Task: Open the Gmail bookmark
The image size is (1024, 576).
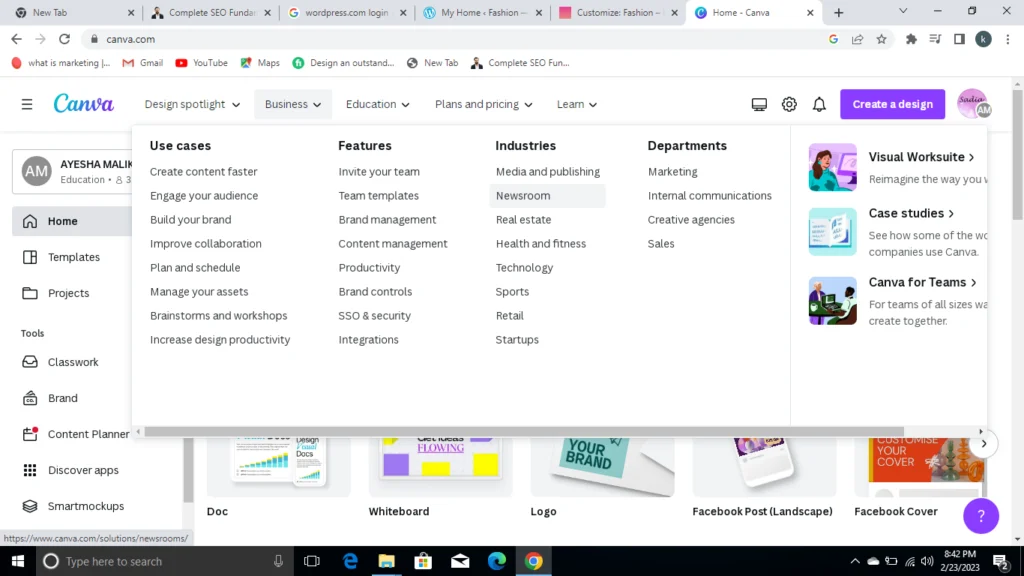Action: click(142, 63)
